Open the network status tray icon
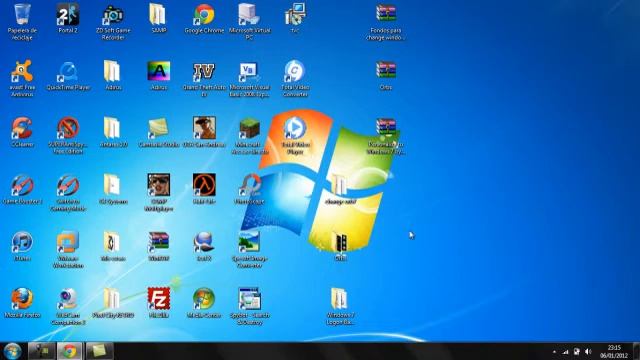The height and width of the screenshot is (360, 640). coord(565,351)
